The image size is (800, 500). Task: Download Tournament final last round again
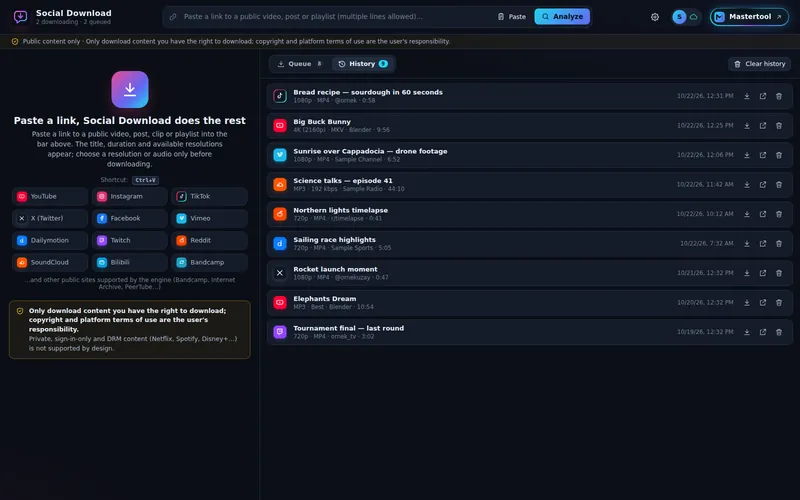(x=746, y=332)
